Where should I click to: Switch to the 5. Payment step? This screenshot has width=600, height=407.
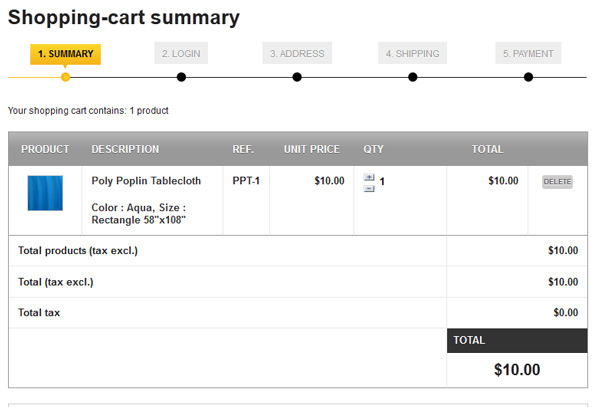tap(529, 54)
